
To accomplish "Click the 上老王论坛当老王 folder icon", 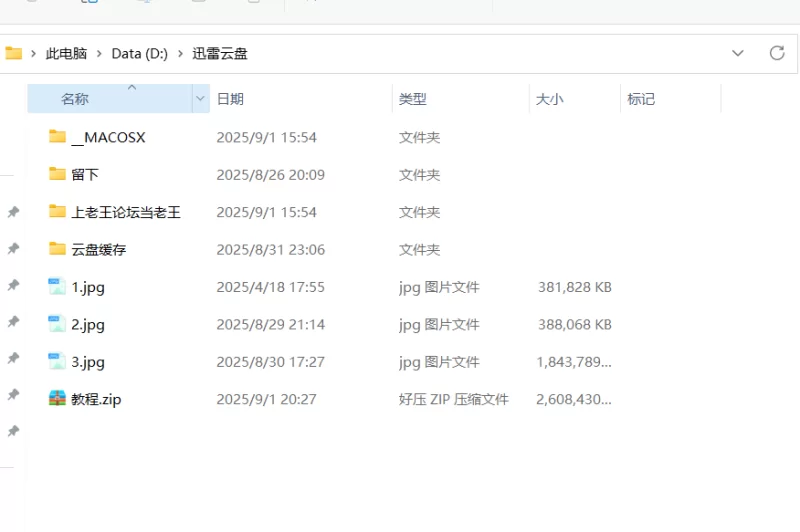I will tap(57, 211).
